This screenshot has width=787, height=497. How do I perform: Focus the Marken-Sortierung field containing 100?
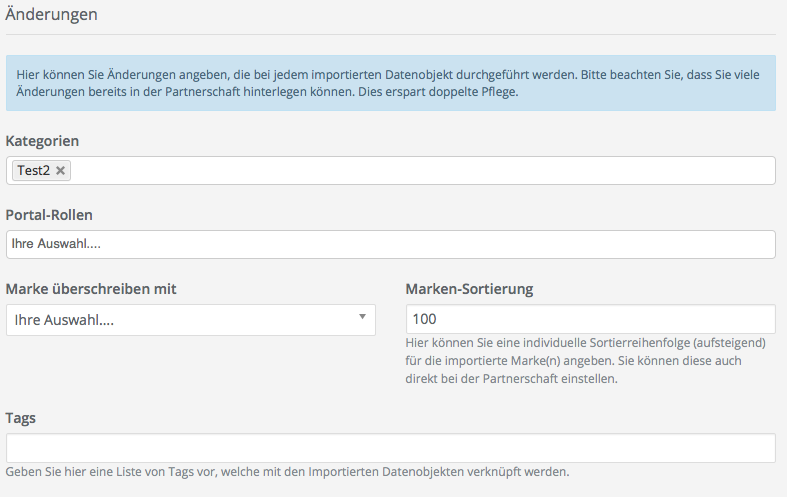point(590,319)
